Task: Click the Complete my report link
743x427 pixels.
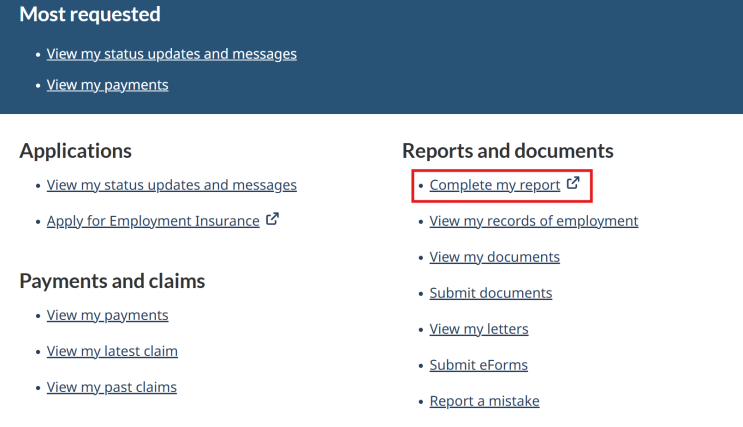Action: tap(495, 185)
